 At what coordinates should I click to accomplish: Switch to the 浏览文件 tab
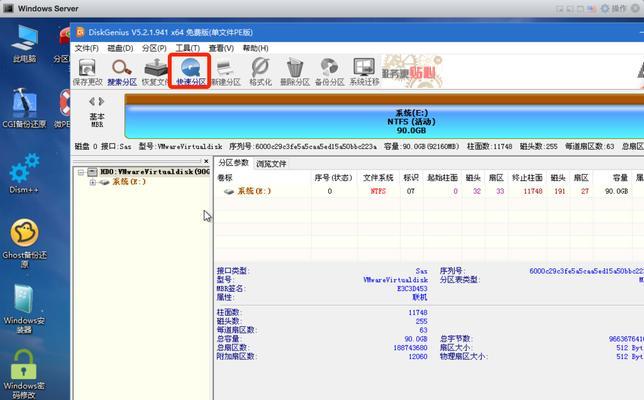[x=271, y=163]
